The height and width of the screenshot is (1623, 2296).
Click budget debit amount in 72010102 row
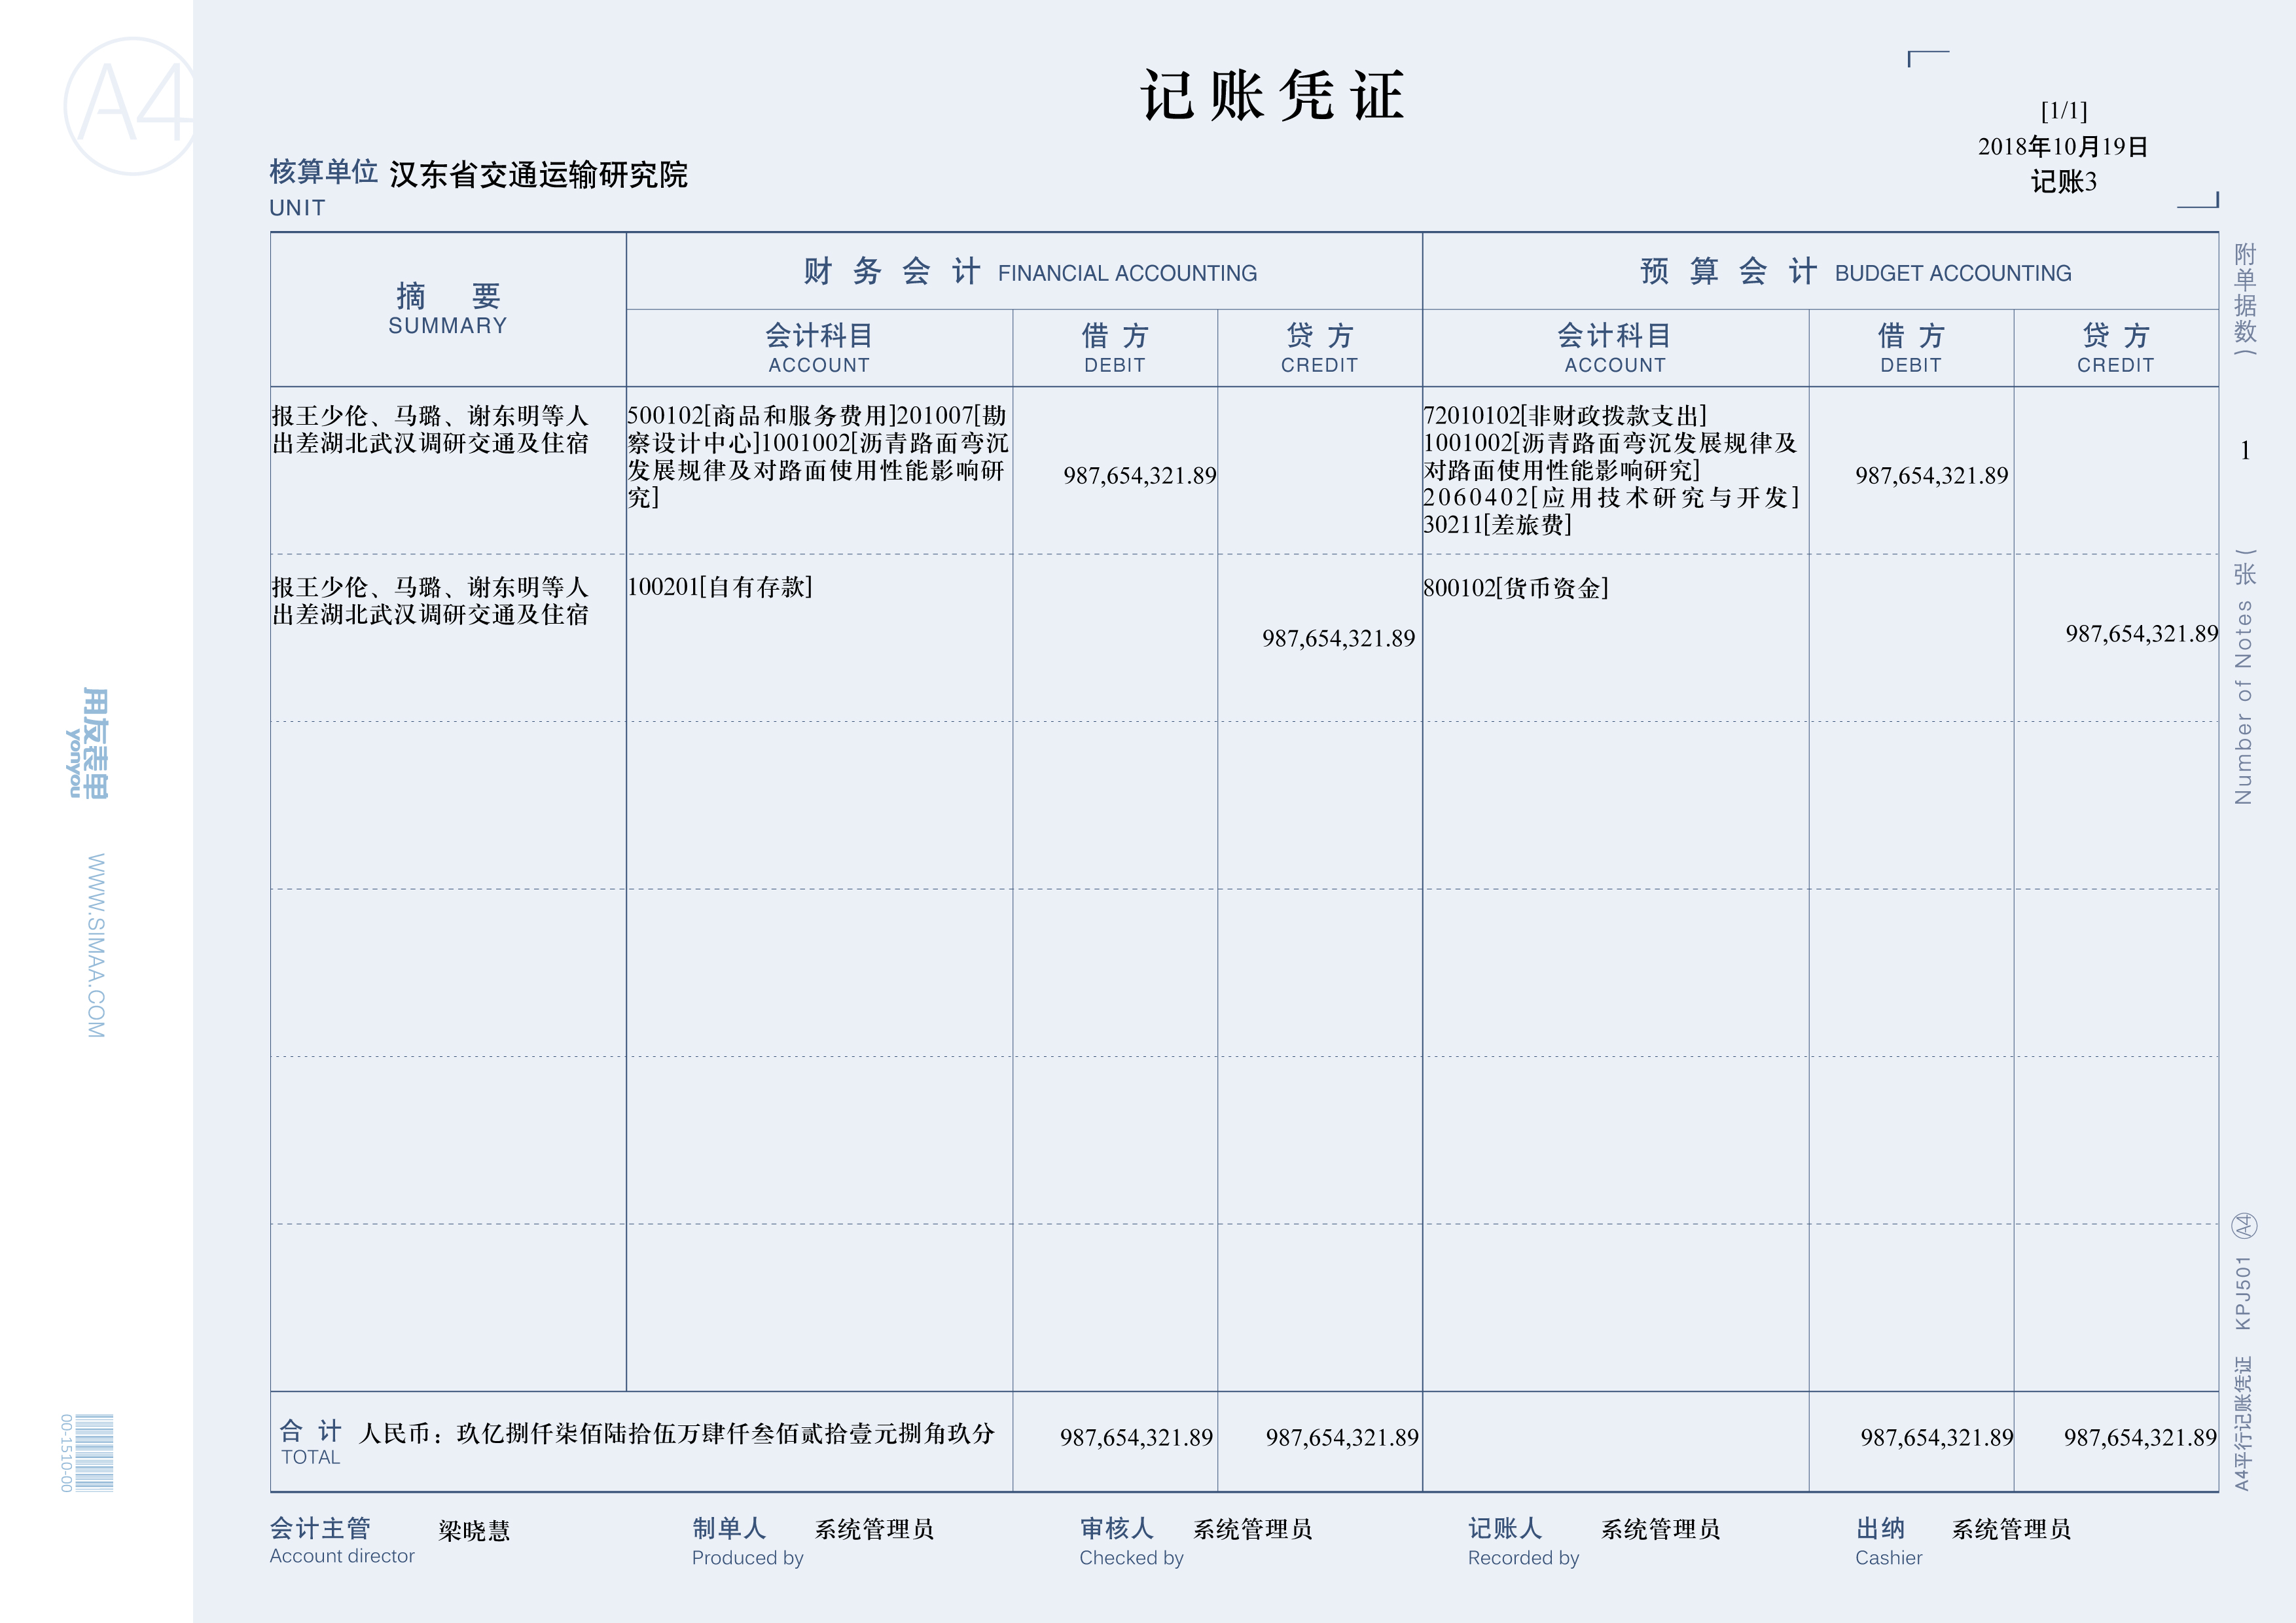point(1932,475)
